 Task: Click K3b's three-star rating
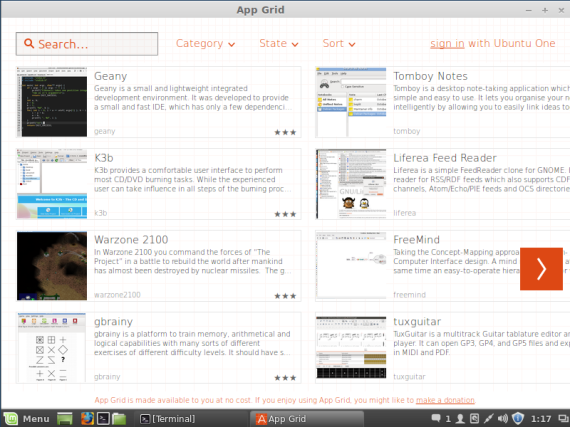[285, 214]
